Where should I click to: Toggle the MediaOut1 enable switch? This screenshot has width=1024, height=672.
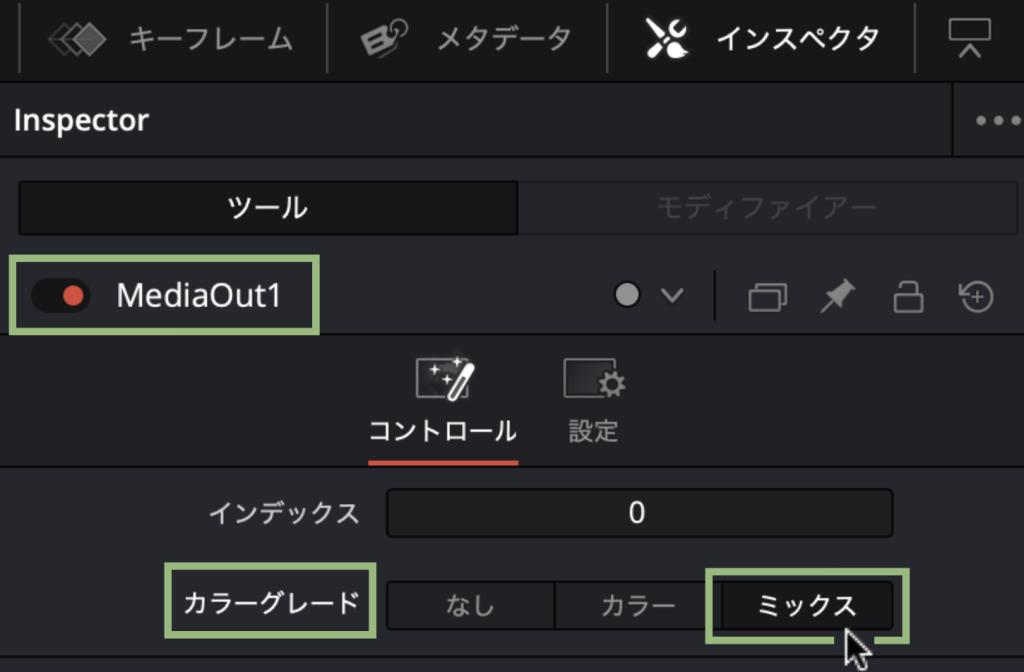60,296
